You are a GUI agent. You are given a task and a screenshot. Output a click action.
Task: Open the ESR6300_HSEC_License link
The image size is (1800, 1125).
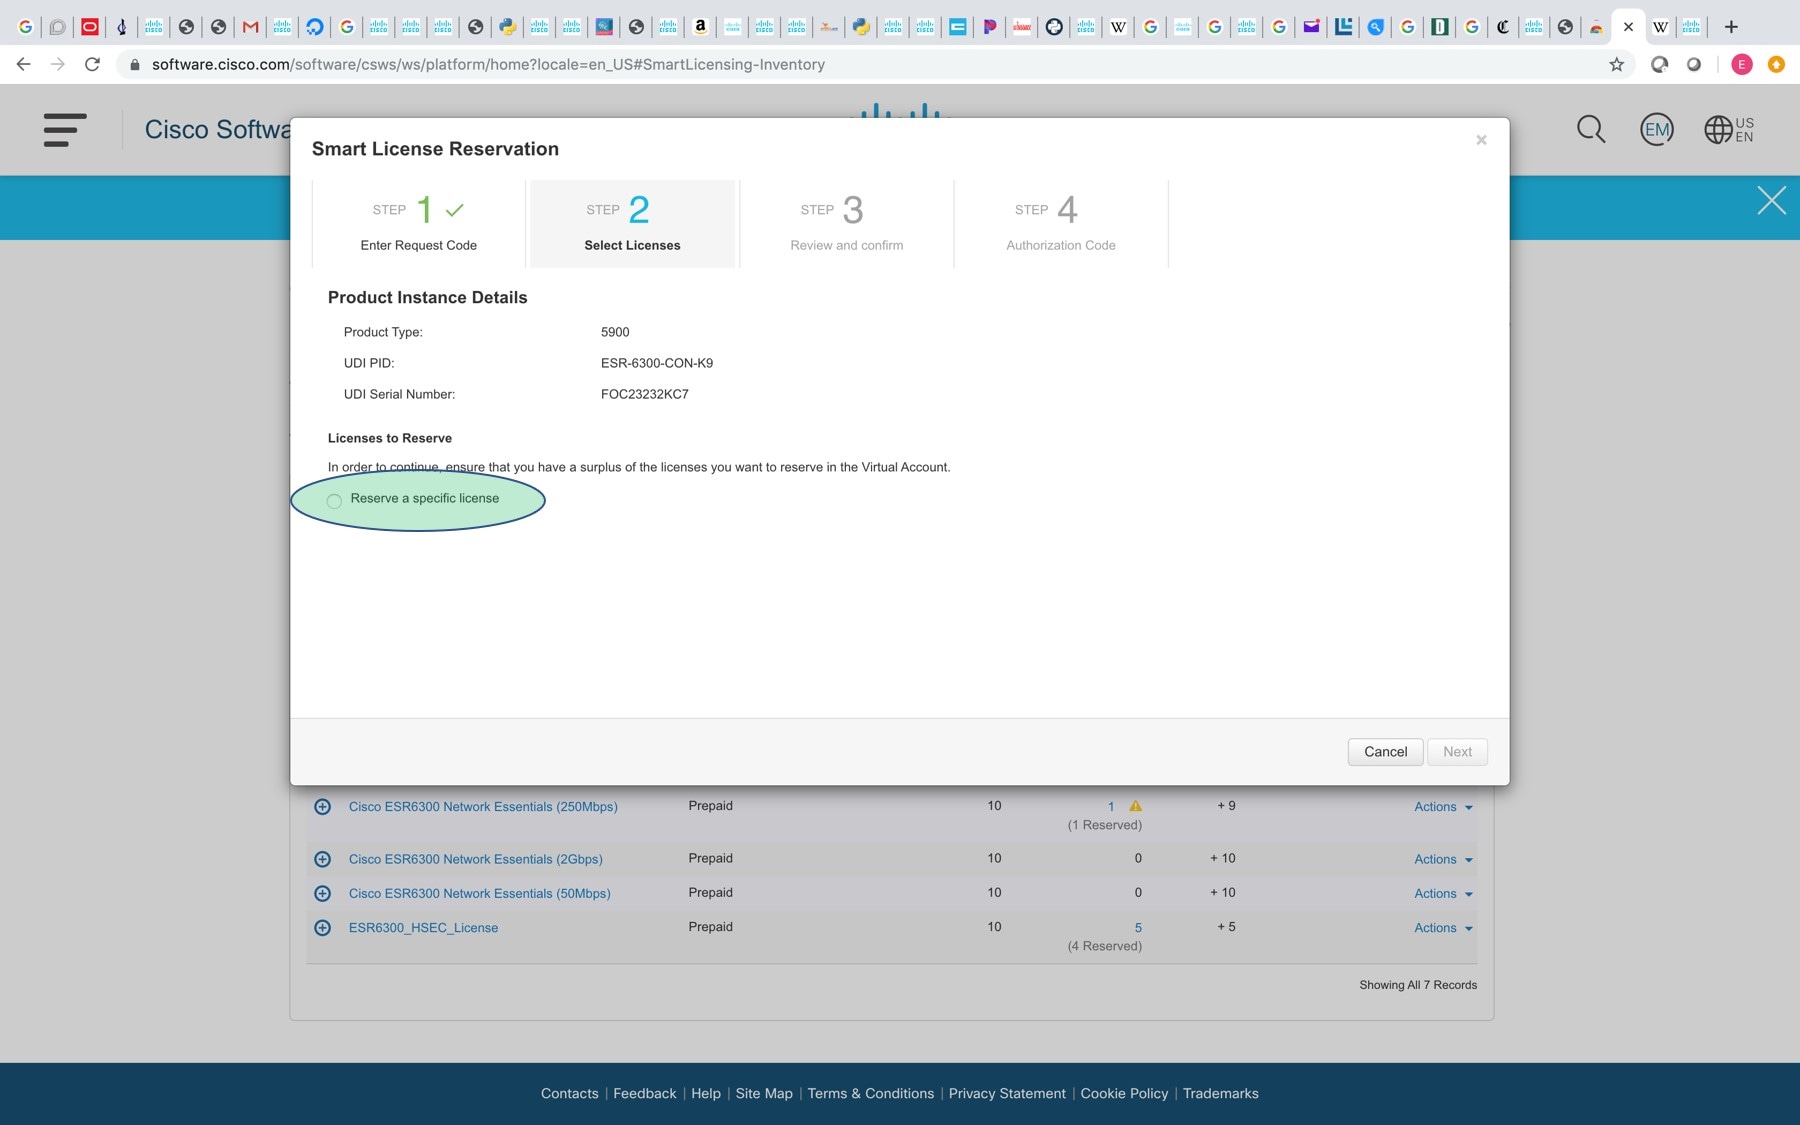coord(423,928)
